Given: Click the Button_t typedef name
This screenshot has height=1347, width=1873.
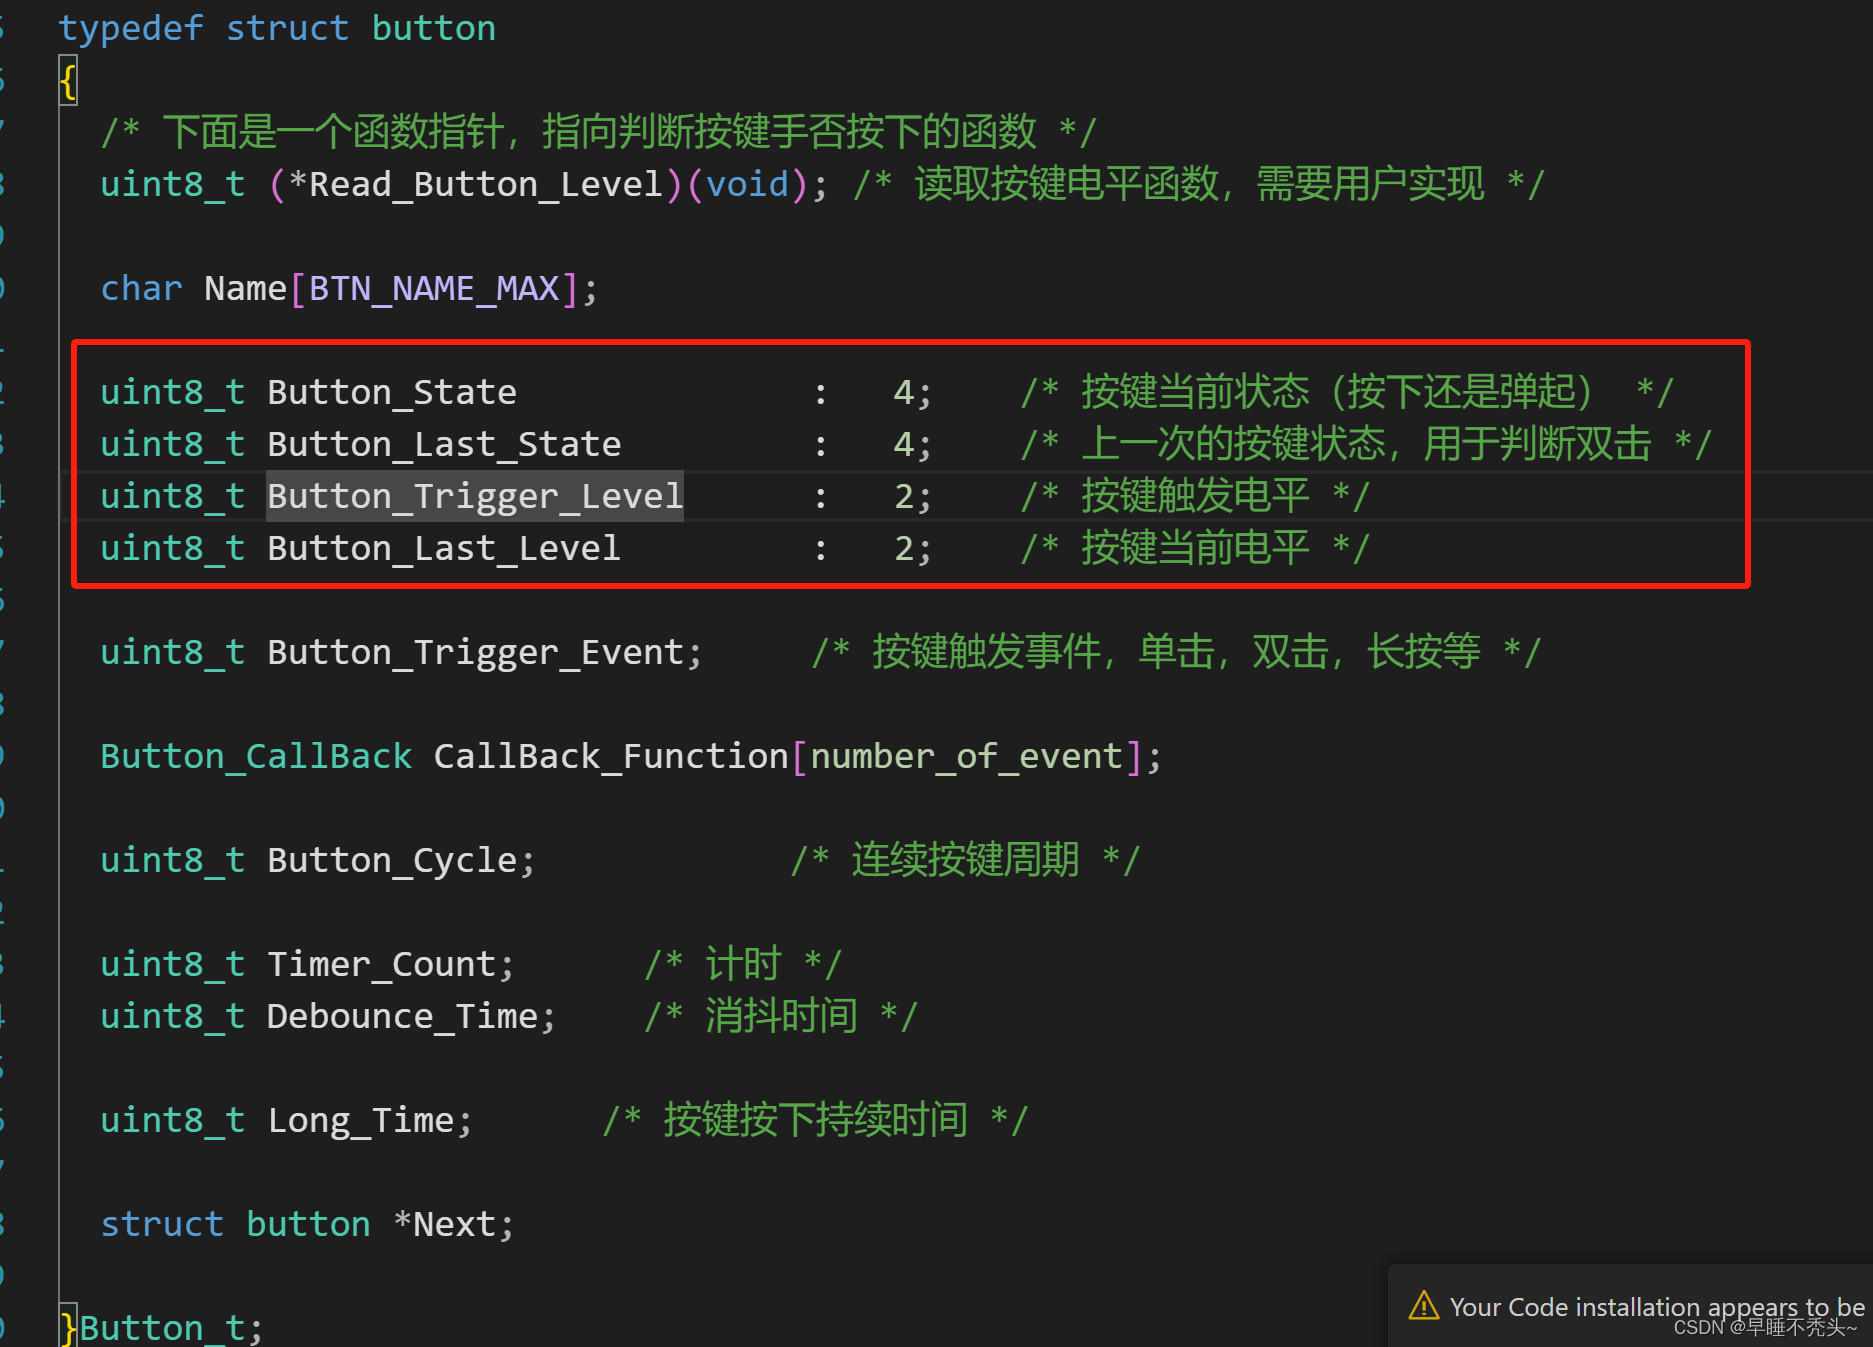Looking at the screenshot, I should [162, 1327].
